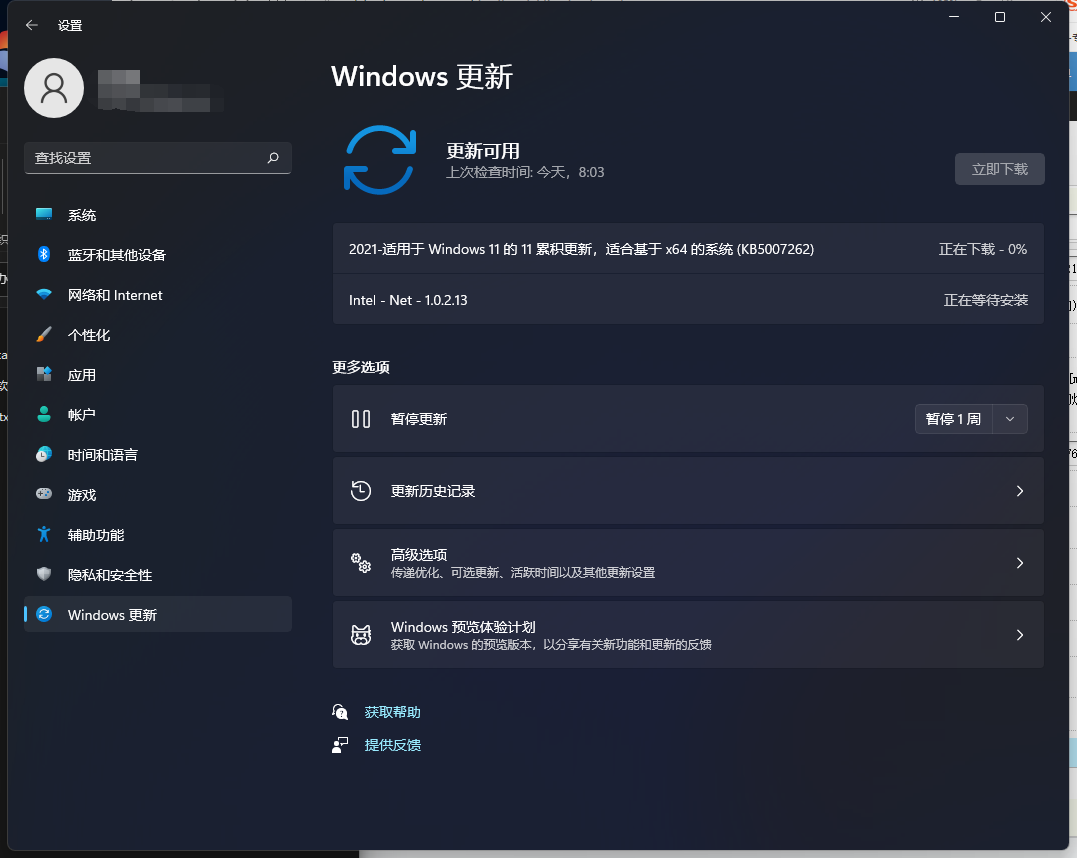Click the 获取帮助 chat bubble icon
1077x858 pixels.
click(x=340, y=712)
